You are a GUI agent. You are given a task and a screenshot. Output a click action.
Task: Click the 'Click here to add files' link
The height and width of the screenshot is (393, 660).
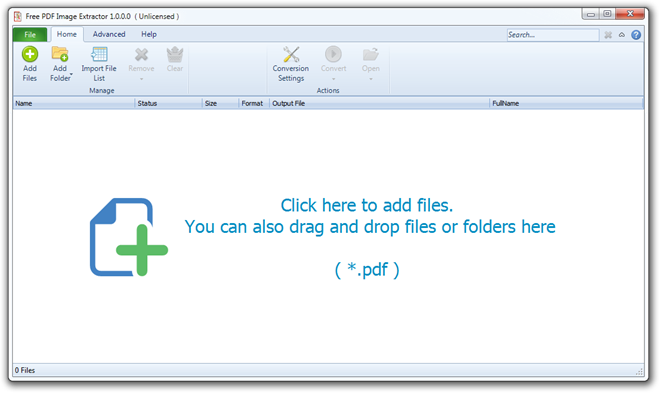pyautogui.click(x=367, y=205)
